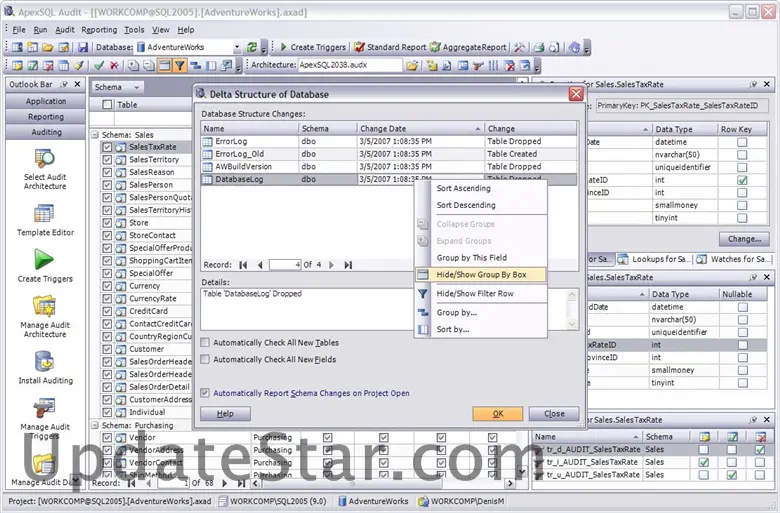Expand the Architecture toolbar overflow arrow
This screenshot has width=780, height=513.
[537, 66]
